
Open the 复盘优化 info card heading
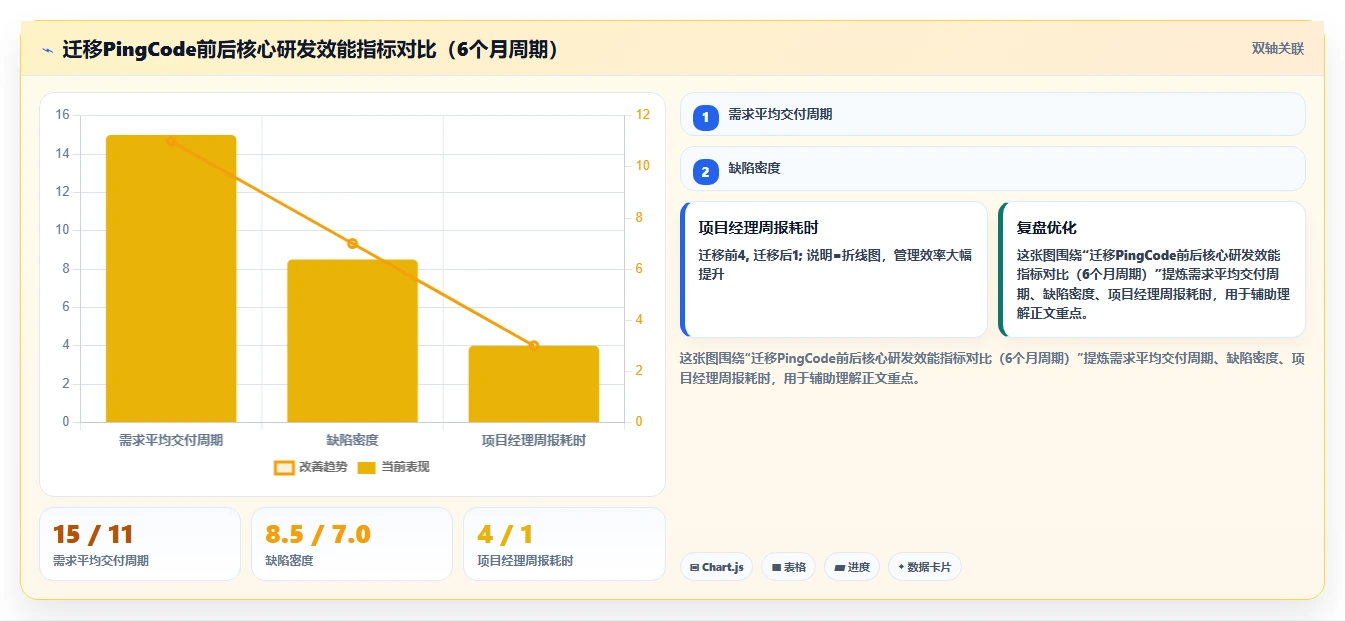pos(1046,228)
